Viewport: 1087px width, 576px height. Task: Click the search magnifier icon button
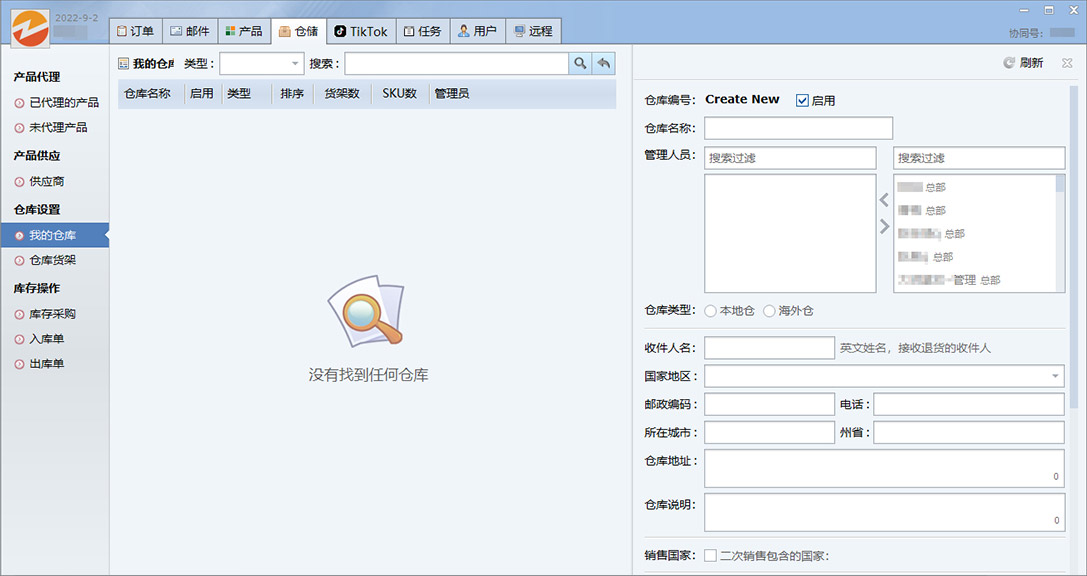[580, 64]
